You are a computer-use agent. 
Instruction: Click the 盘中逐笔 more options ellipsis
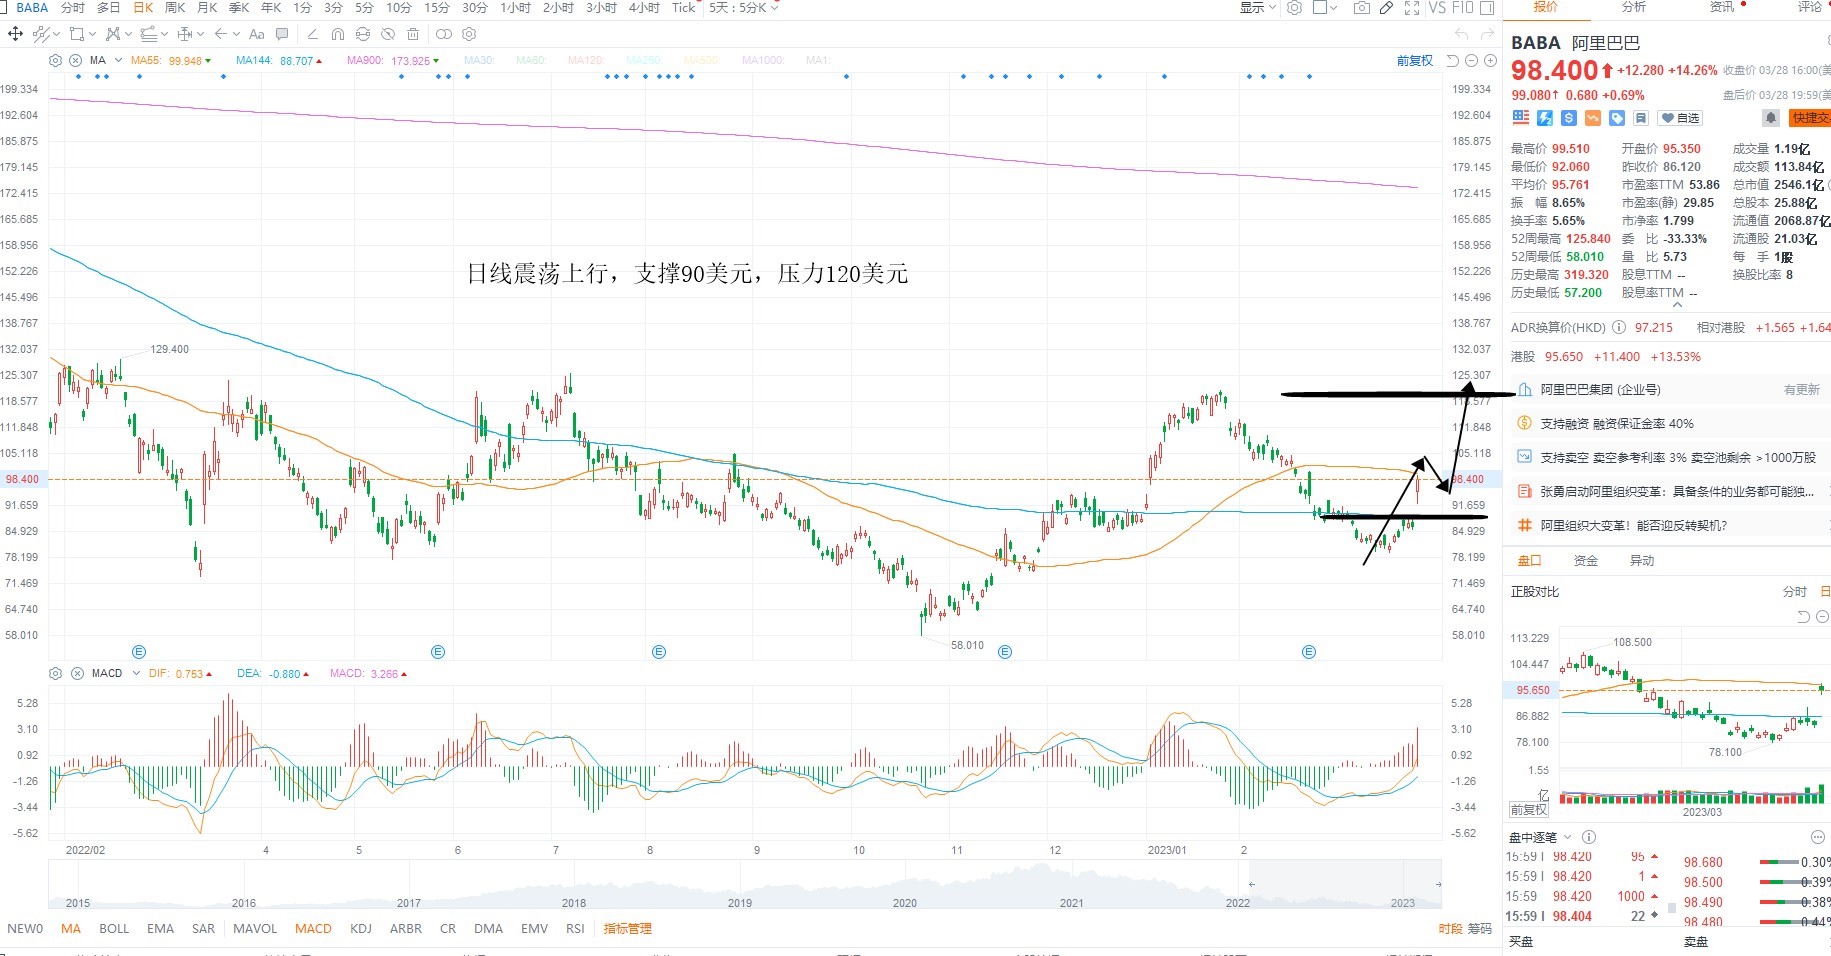click(x=1818, y=837)
